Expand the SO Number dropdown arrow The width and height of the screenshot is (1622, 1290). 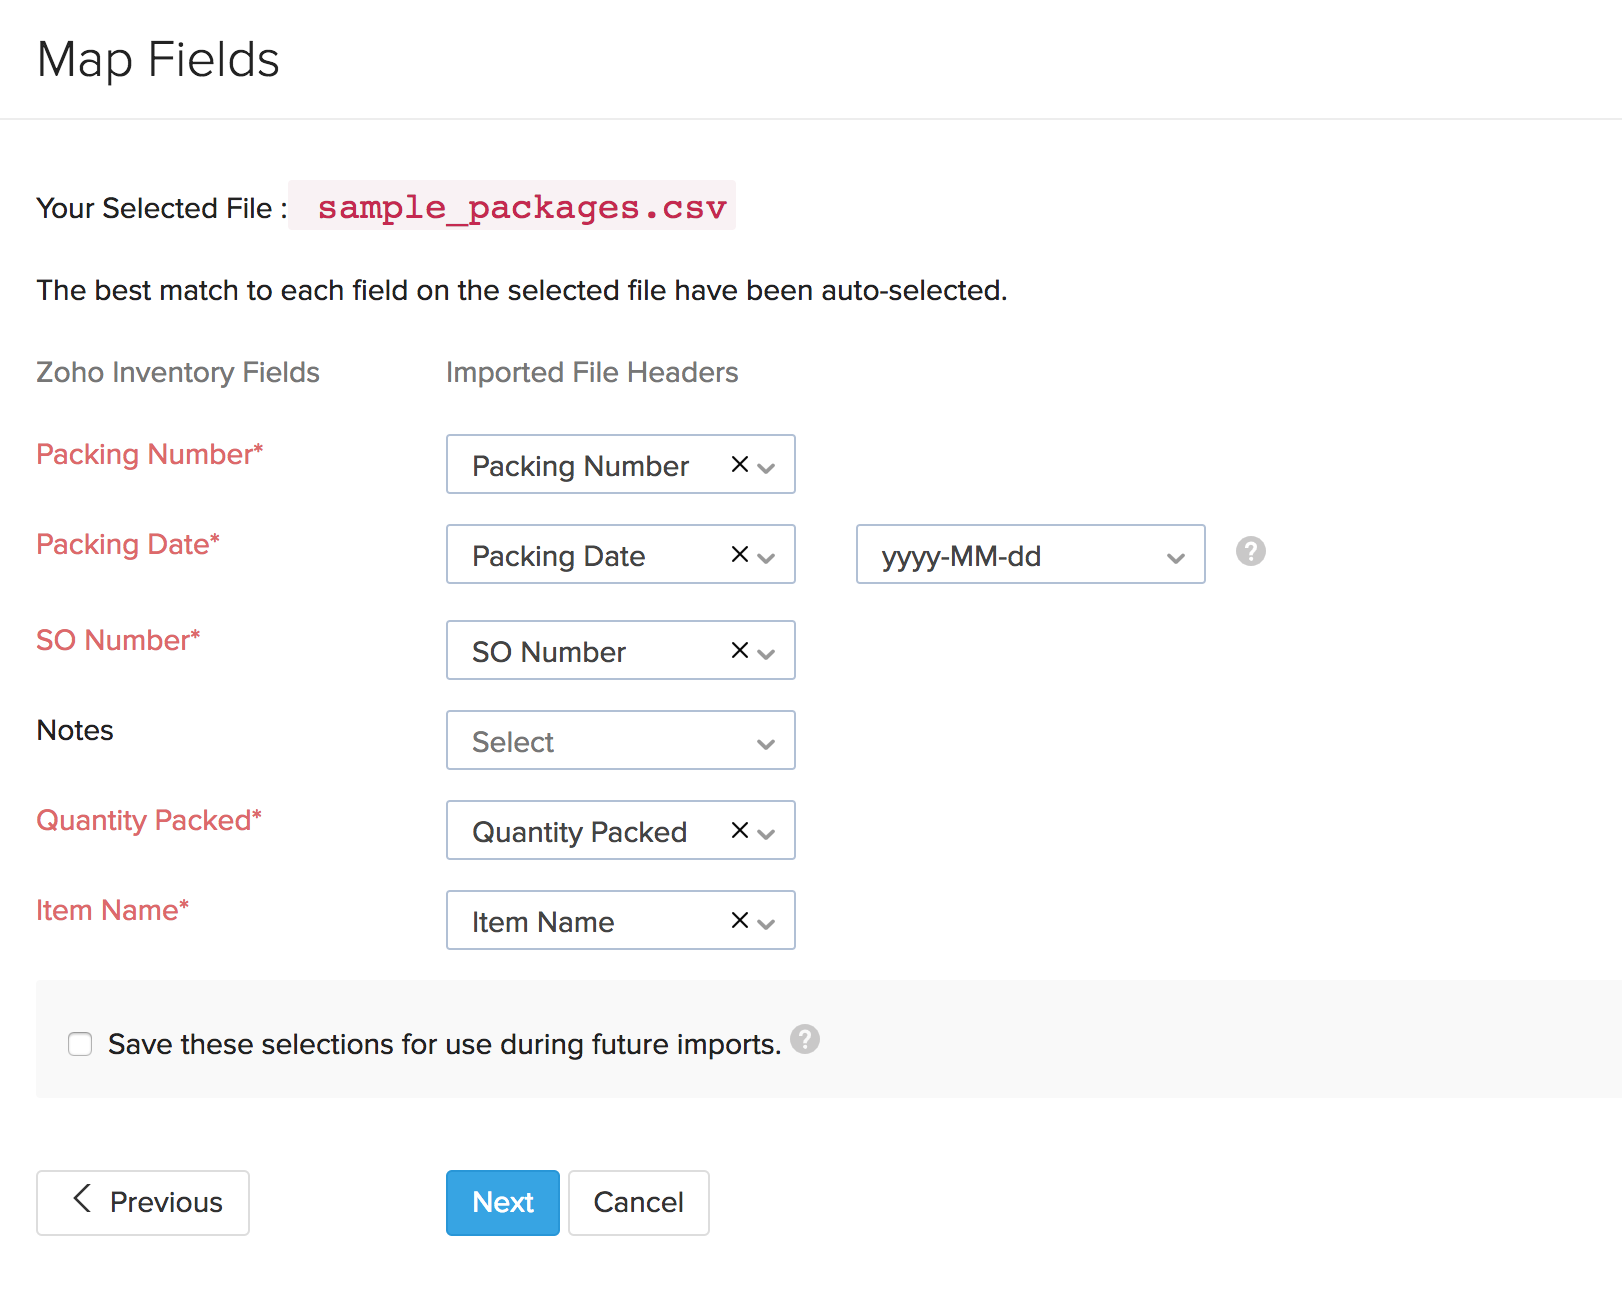(767, 653)
